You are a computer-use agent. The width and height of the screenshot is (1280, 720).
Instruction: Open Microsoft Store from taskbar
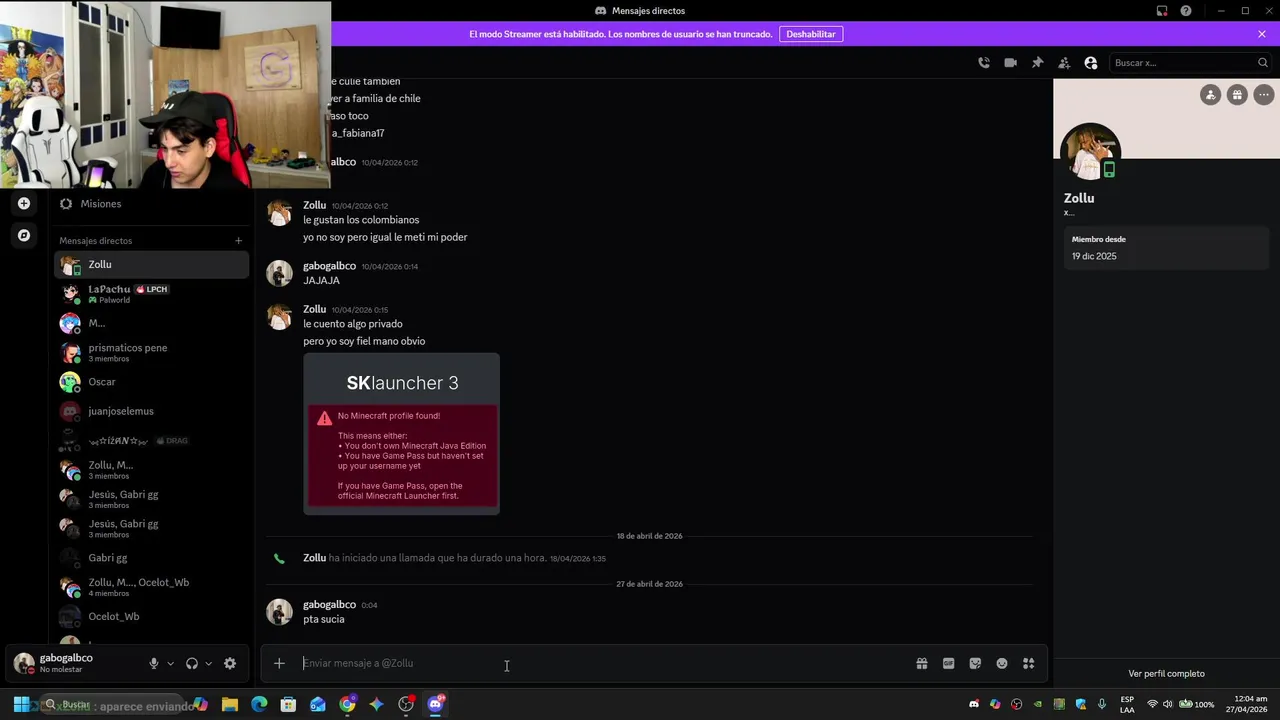(x=288, y=704)
